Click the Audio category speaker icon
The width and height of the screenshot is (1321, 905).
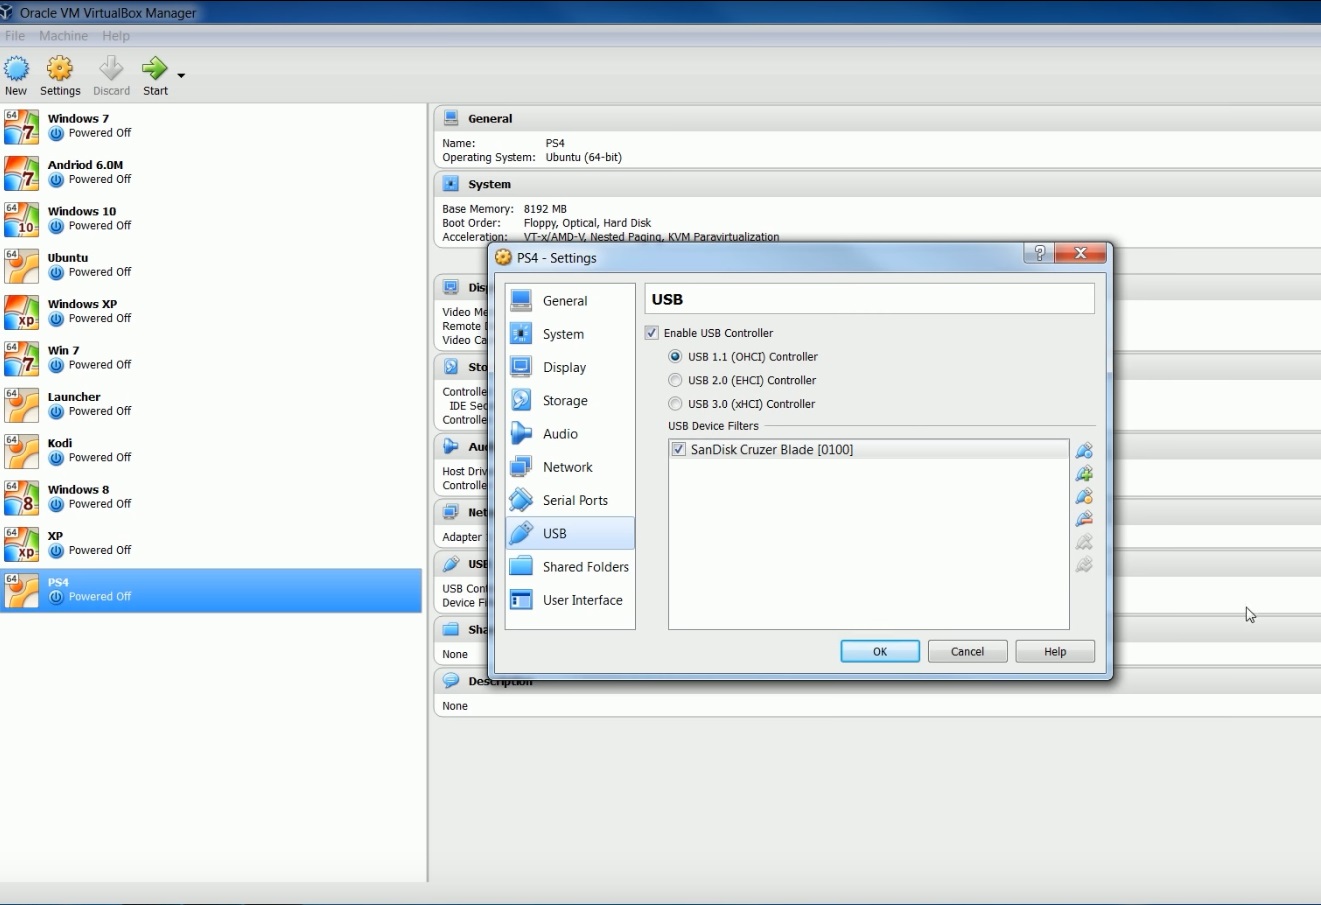pos(521,434)
